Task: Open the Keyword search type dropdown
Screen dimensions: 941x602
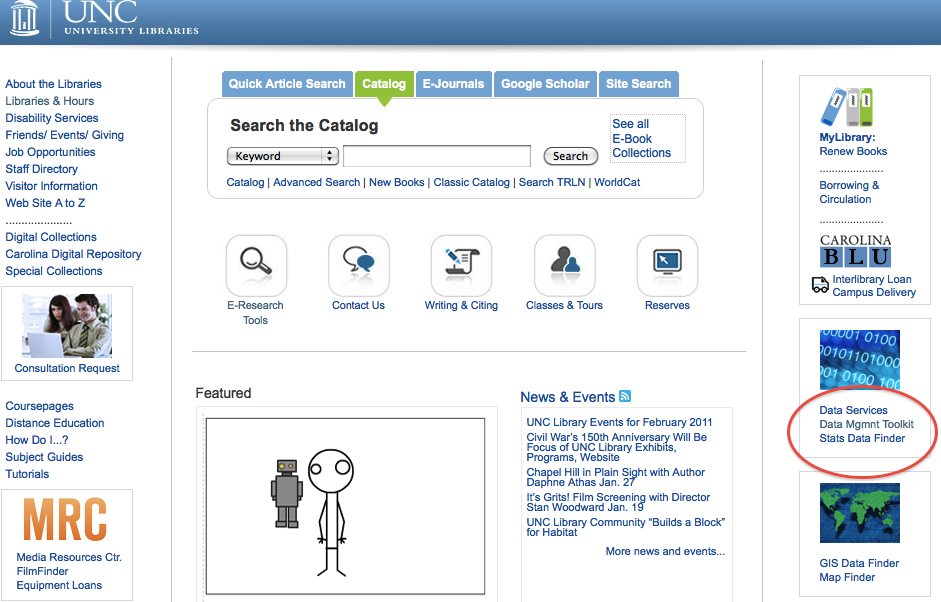Action: 283,156
